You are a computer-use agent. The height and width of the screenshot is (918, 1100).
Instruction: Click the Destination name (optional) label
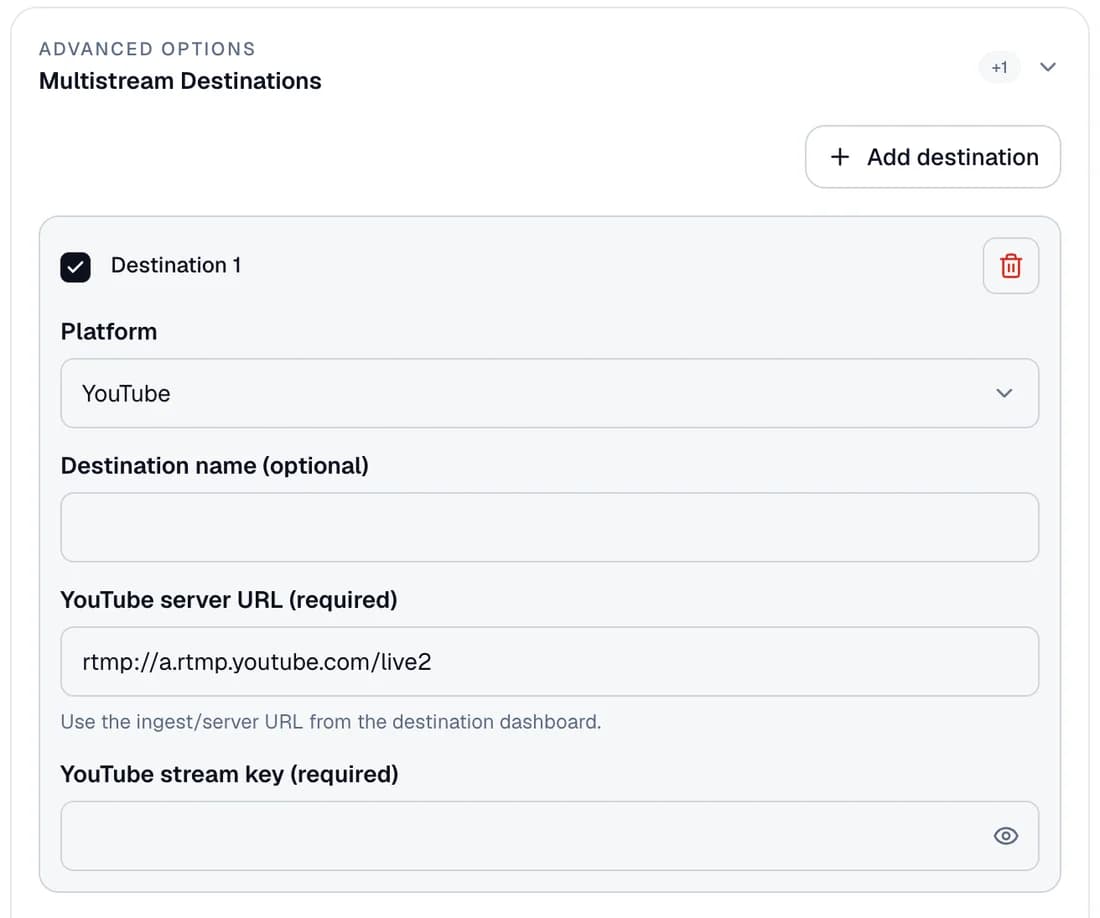point(215,466)
